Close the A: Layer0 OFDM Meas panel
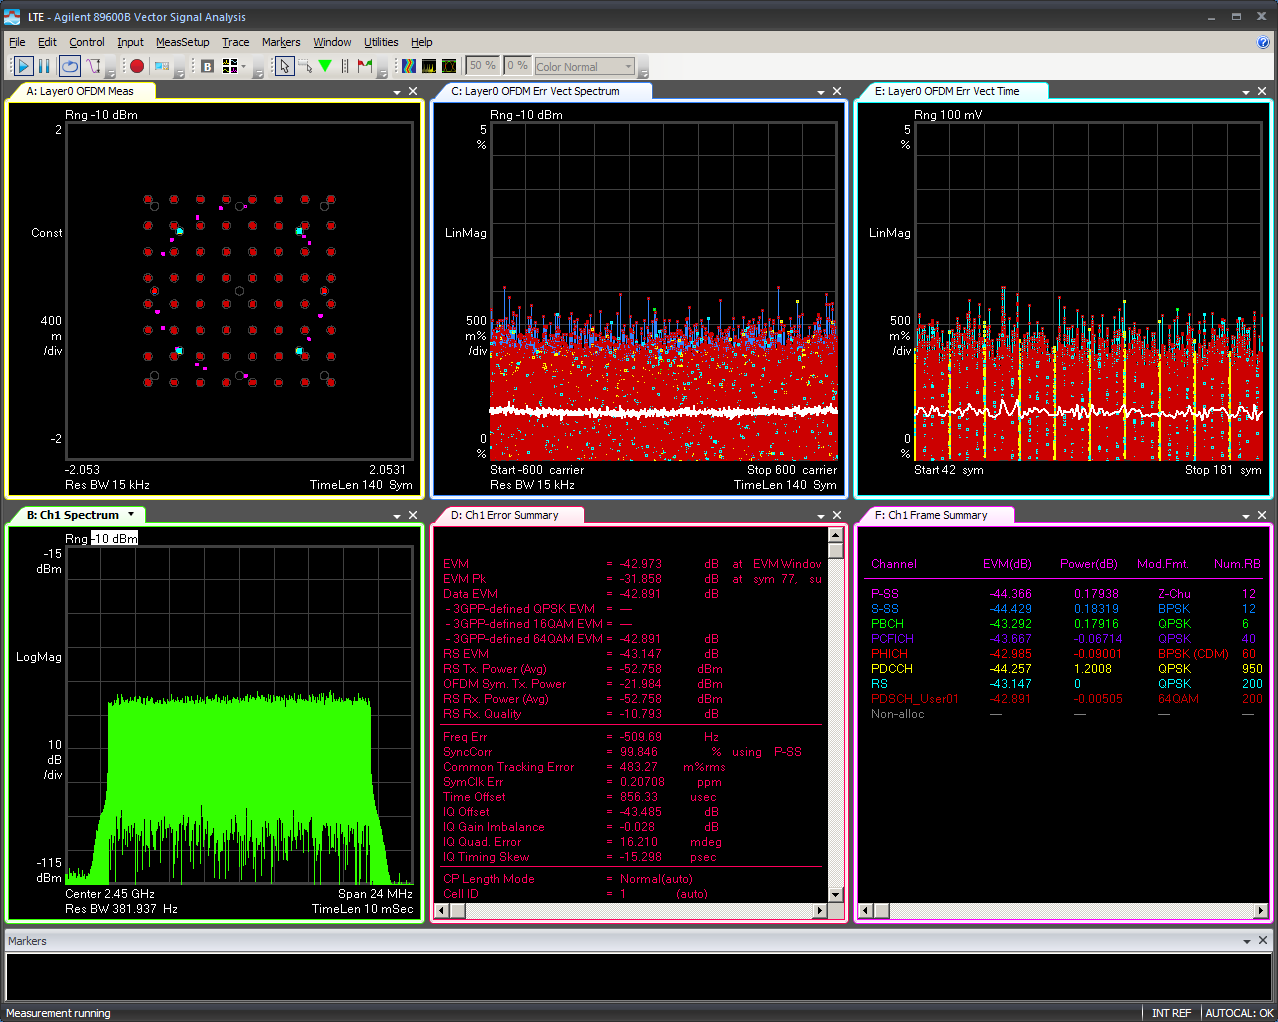Screen dimensions: 1278x1022 [x=413, y=91]
